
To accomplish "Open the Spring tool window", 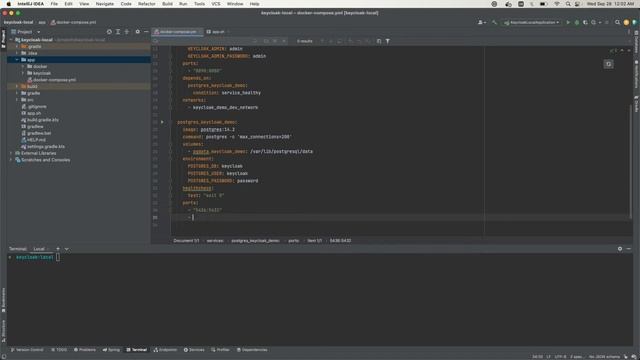I will click(x=111, y=350).
